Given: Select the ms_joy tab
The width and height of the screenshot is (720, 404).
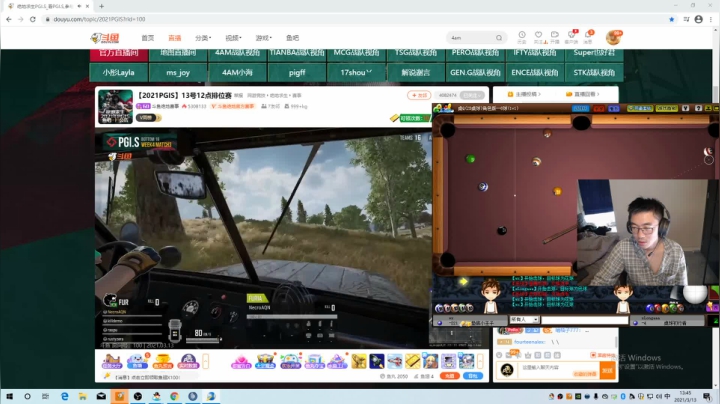Looking at the screenshot, I should (178, 73).
